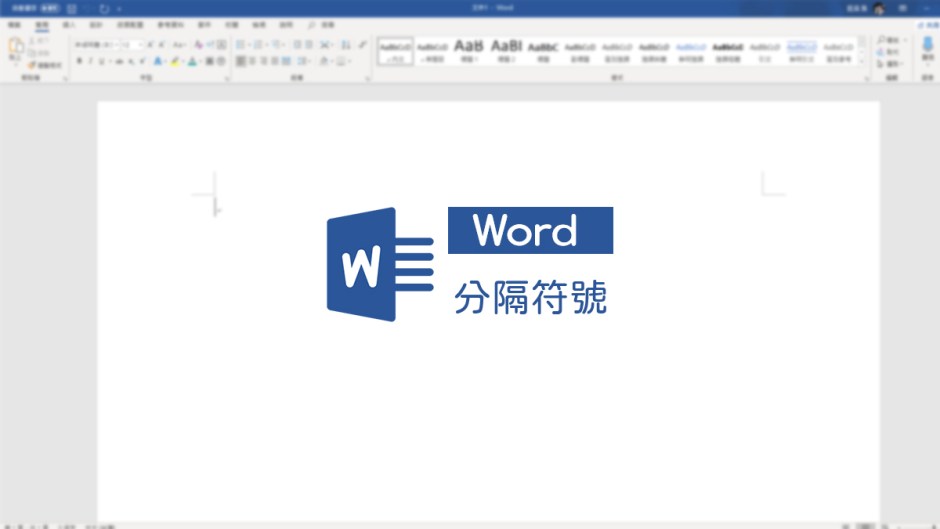This screenshot has width=940, height=529.
Task: Apply bullet list formatting
Action: click(x=241, y=45)
